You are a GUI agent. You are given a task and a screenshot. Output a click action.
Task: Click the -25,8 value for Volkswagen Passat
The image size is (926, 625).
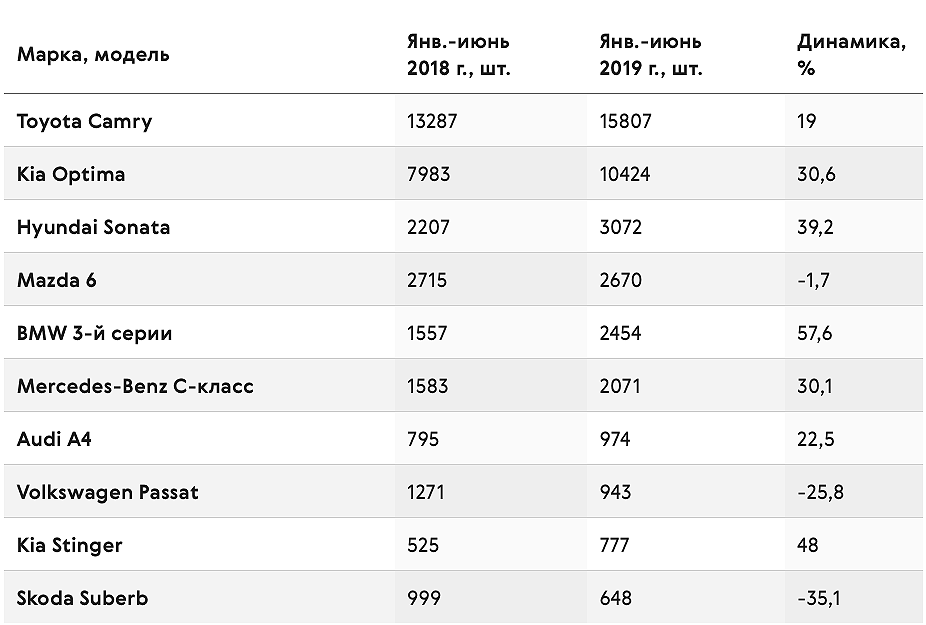[x=820, y=493]
